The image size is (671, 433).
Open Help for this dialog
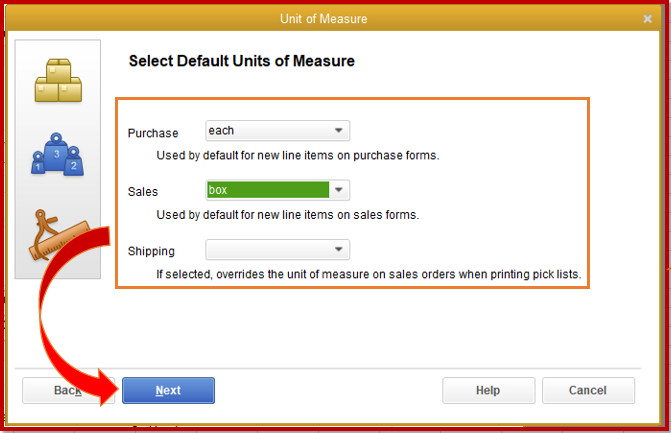488,390
